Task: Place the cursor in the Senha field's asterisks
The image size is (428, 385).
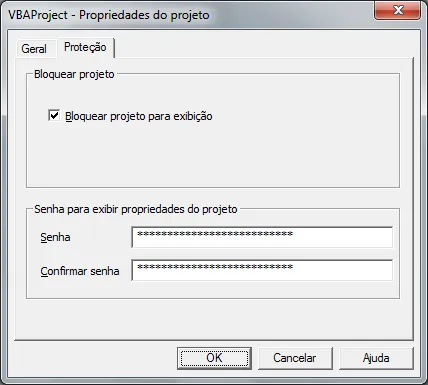Action: pyautogui.click(x=215, y=234)
